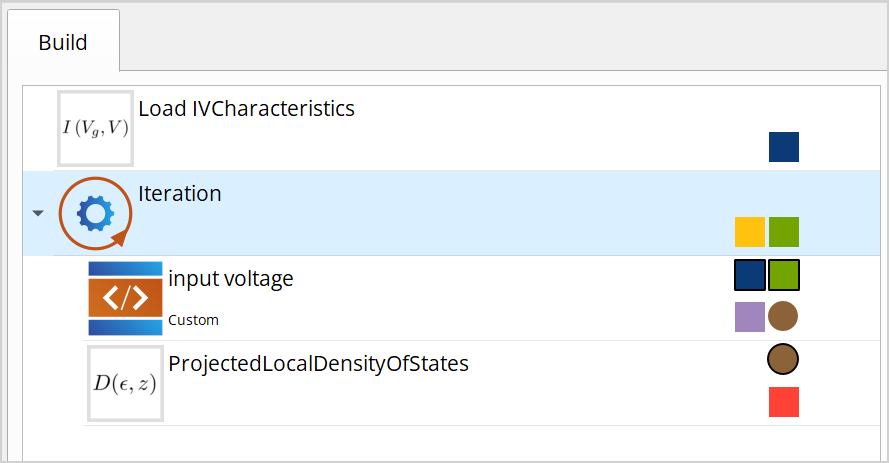
Task: Click the ProjectedLocalDensityOfStates D(ε,z) icon
Action: 125,383
